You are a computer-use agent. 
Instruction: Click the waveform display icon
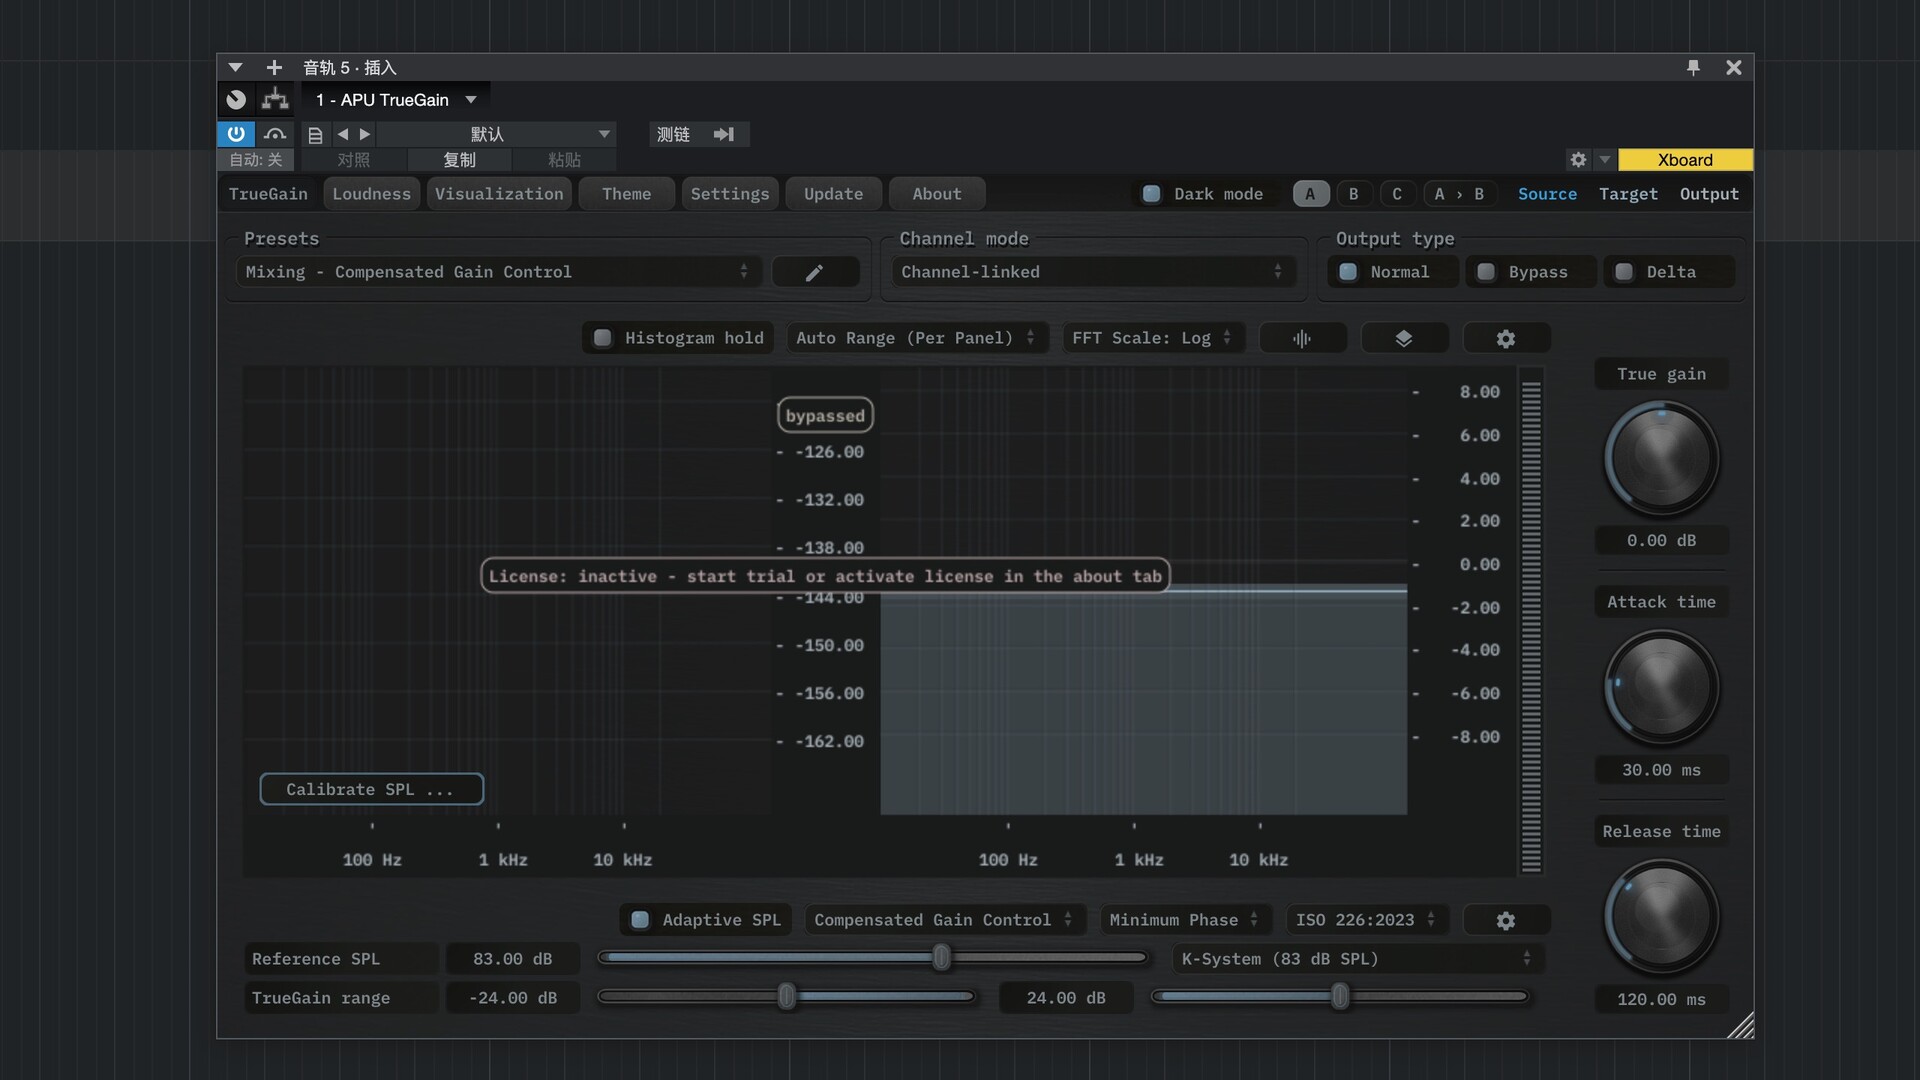coord(1302,339)
